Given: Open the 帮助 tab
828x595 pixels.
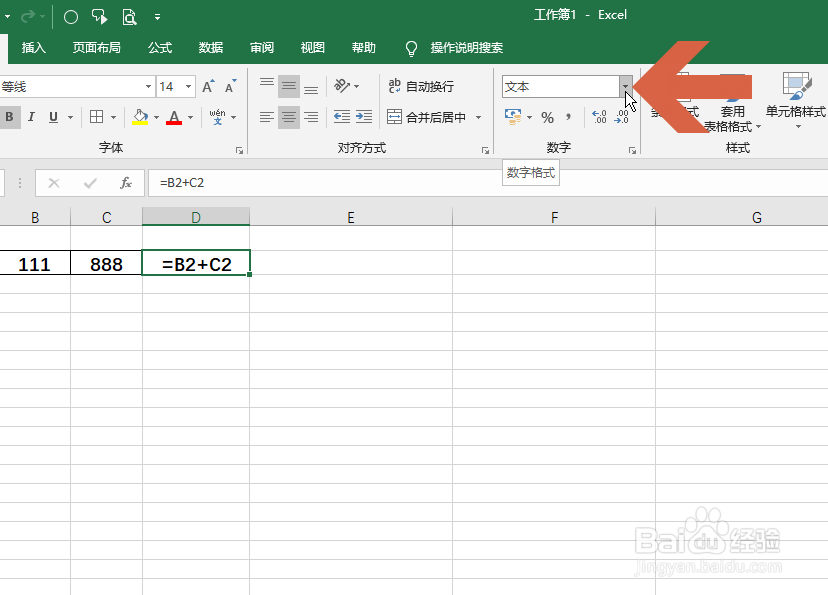Looking at the screenshot, I should 364,48.
